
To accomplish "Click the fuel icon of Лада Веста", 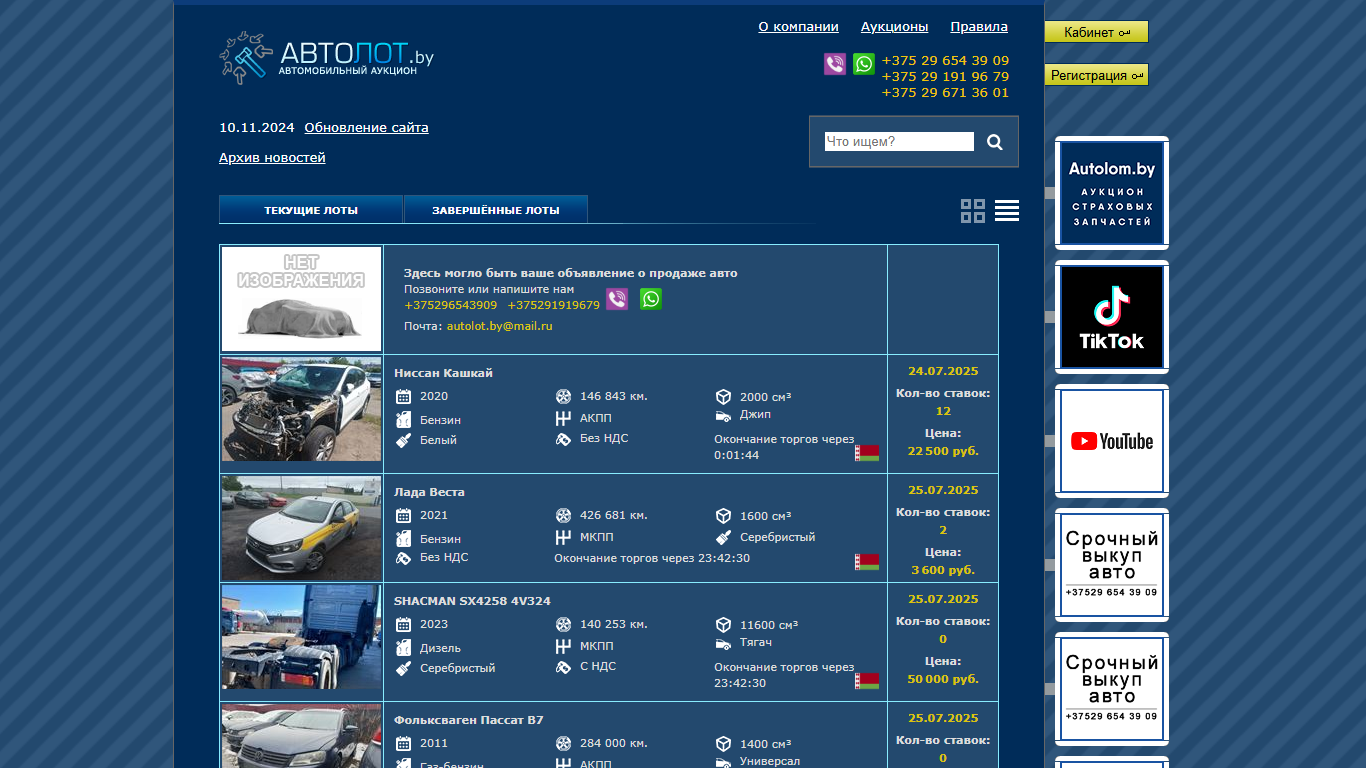I will tap(404, 538).
